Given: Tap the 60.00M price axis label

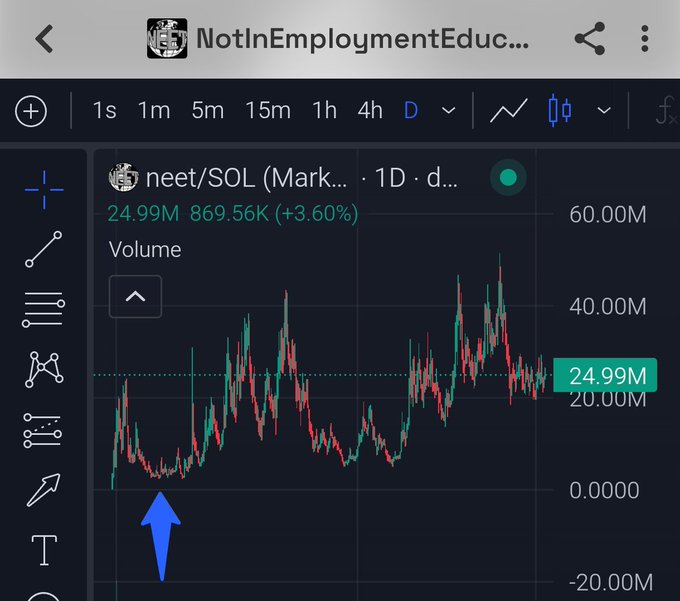Looking at the screenshot, I should point(608,214).
